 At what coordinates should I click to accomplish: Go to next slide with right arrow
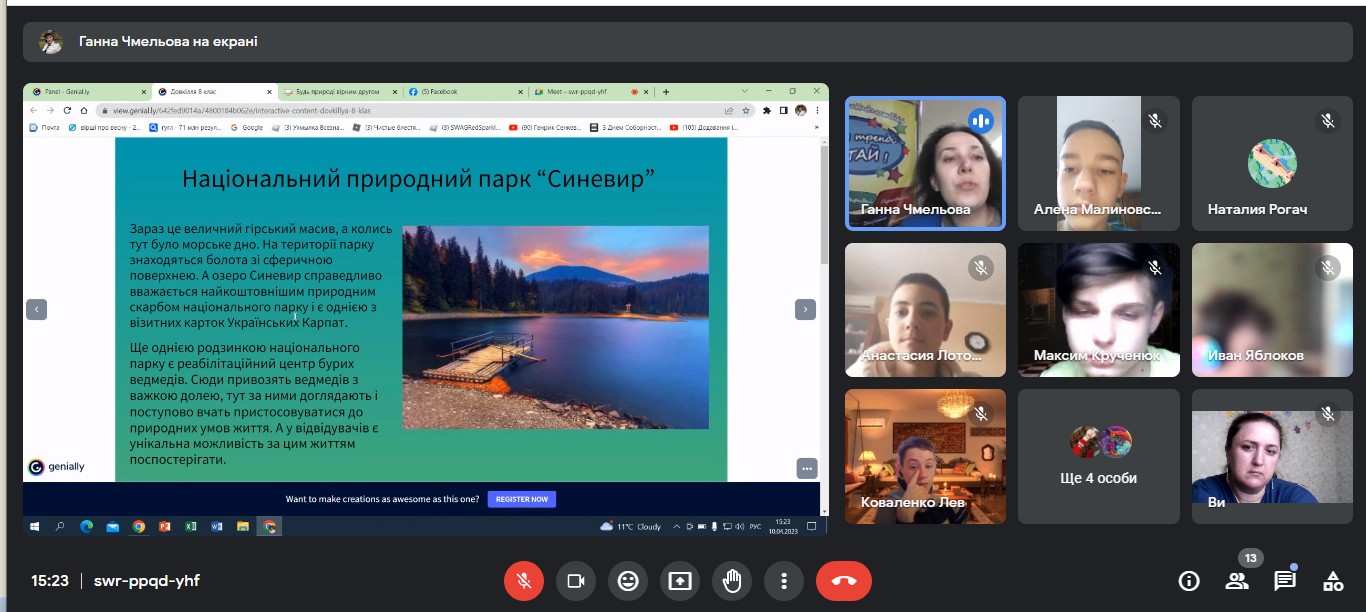click(805, 310)
